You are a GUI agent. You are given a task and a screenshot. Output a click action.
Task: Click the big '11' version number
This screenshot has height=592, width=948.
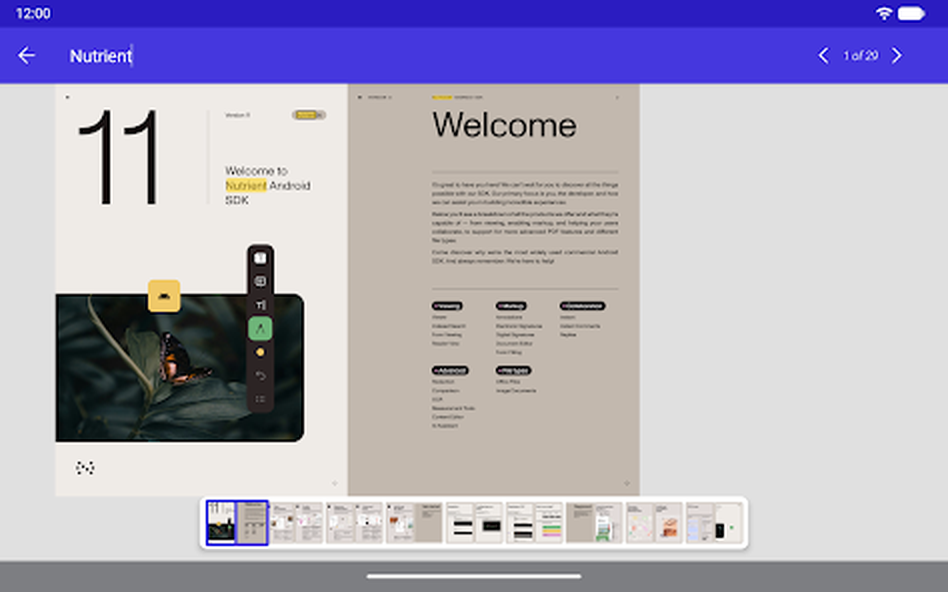pyautogui.click(x=119, y=157)
